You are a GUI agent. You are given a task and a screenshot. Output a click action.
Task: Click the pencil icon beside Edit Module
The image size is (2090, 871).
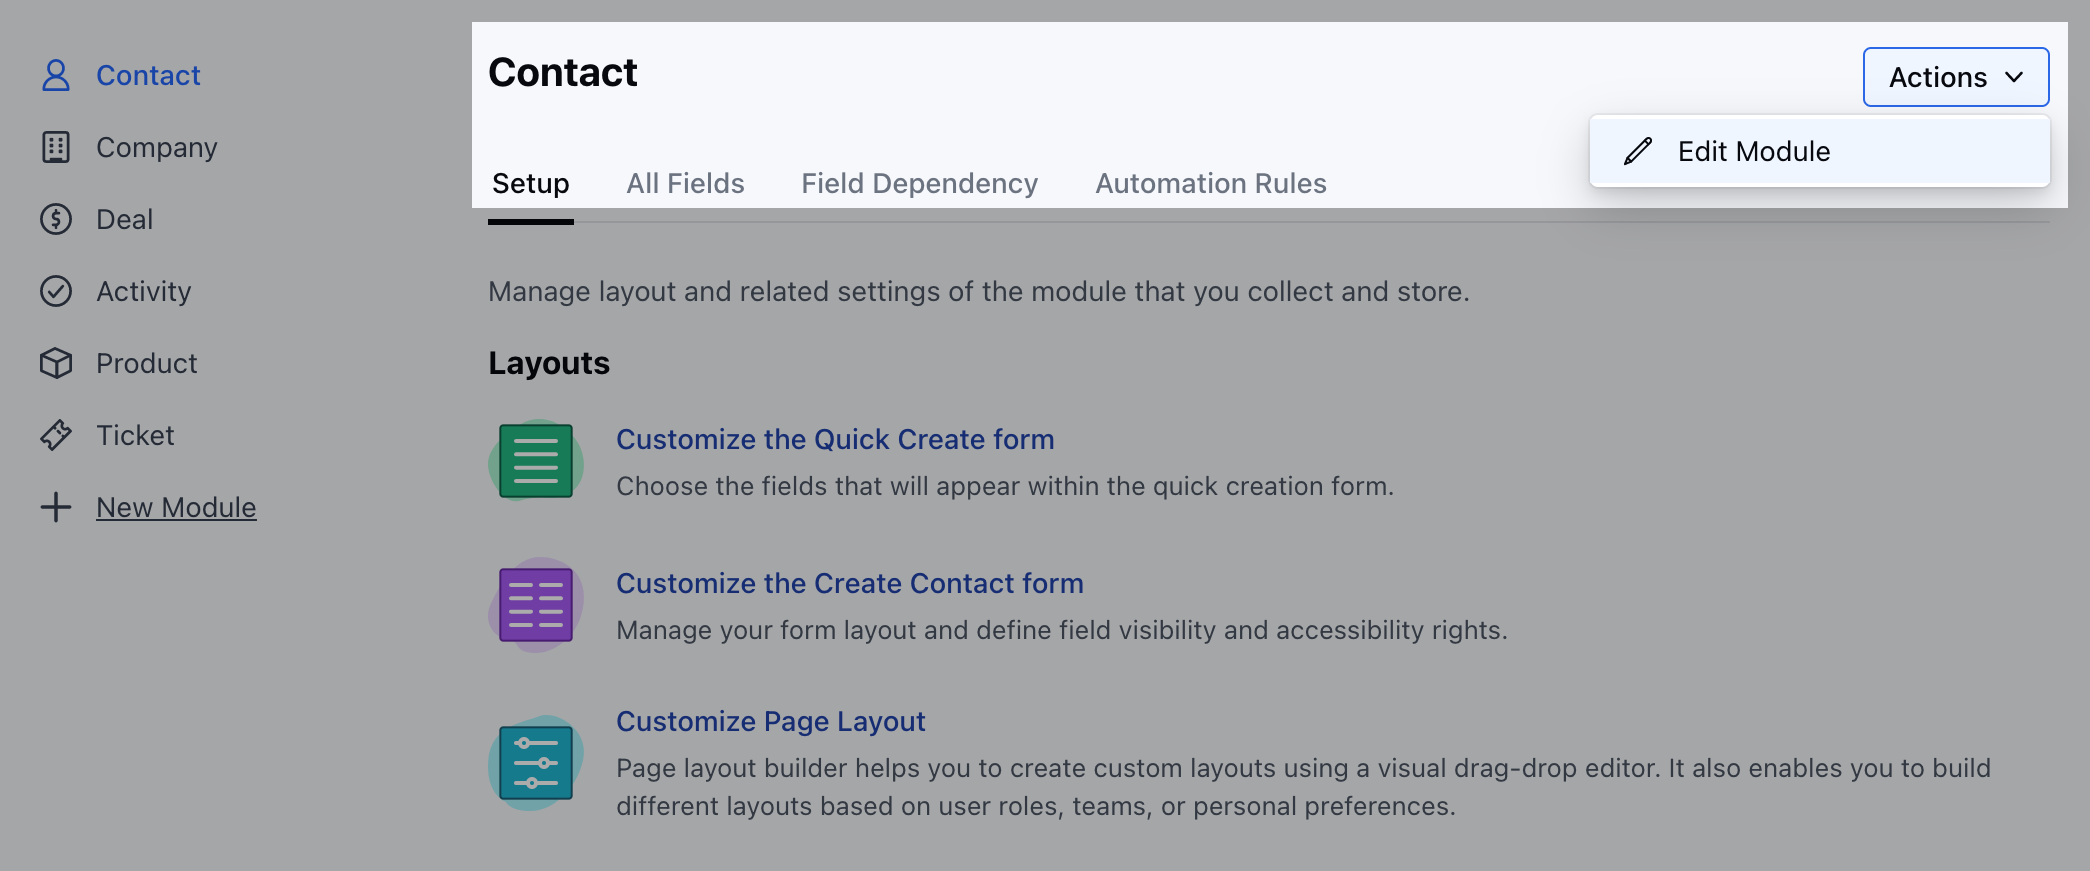(1638, 151)
